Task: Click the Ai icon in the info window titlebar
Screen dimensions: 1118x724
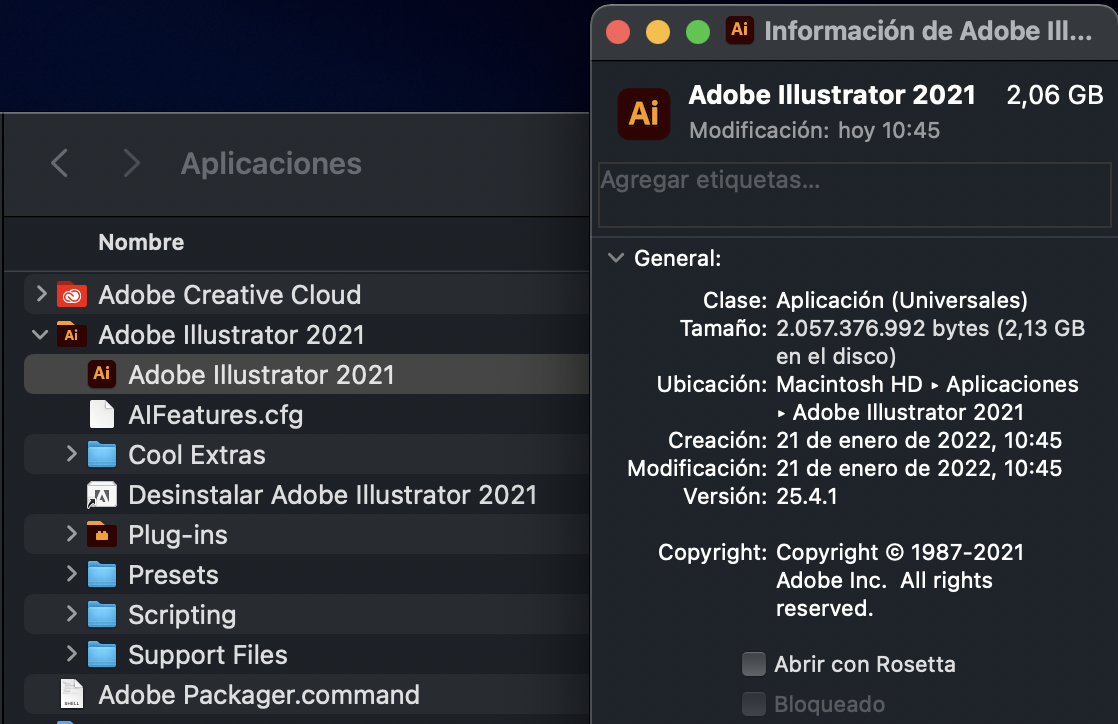Action: tap(739, 30)
